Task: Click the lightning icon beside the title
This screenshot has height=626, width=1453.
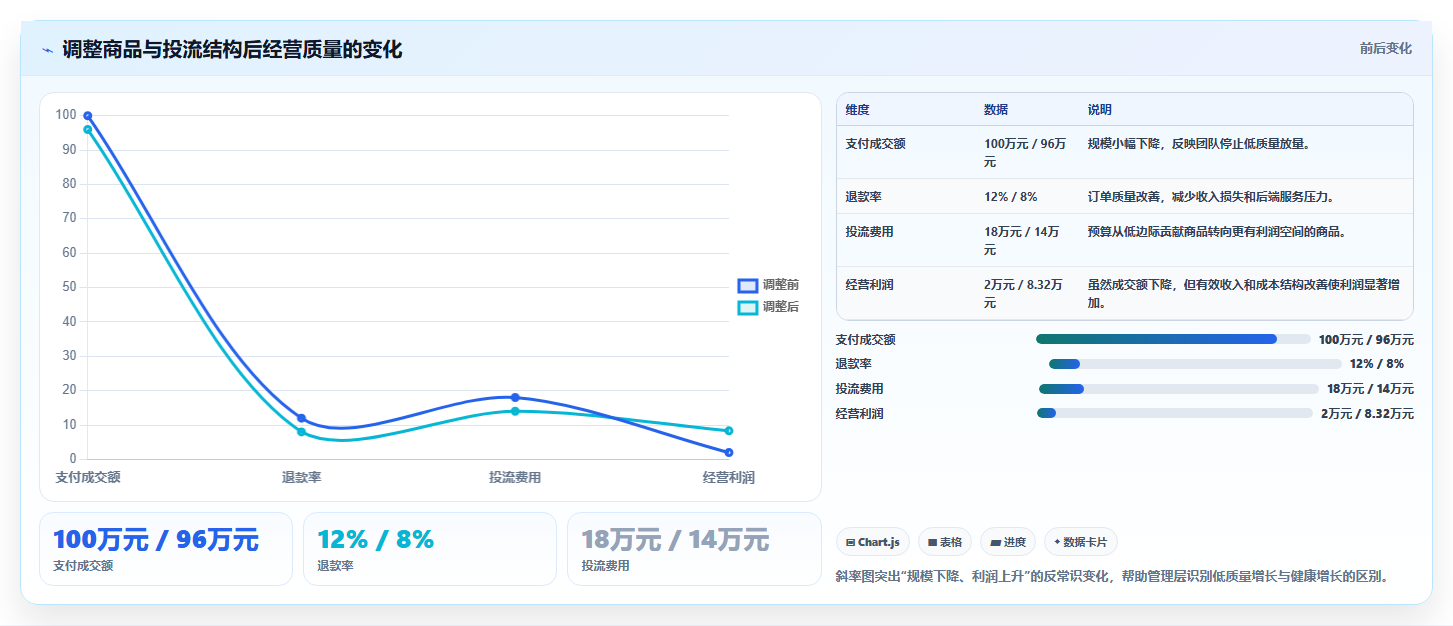Action: pyautogui.click(x=48, y=50)
